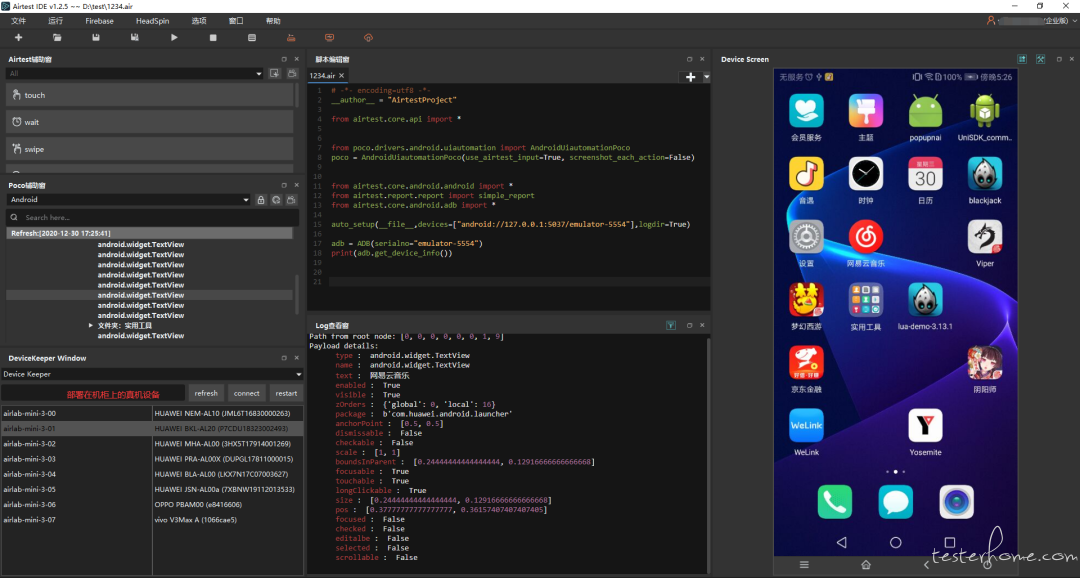
Task: Tap the Viper app icon on device
Action: tap(985, 237)
